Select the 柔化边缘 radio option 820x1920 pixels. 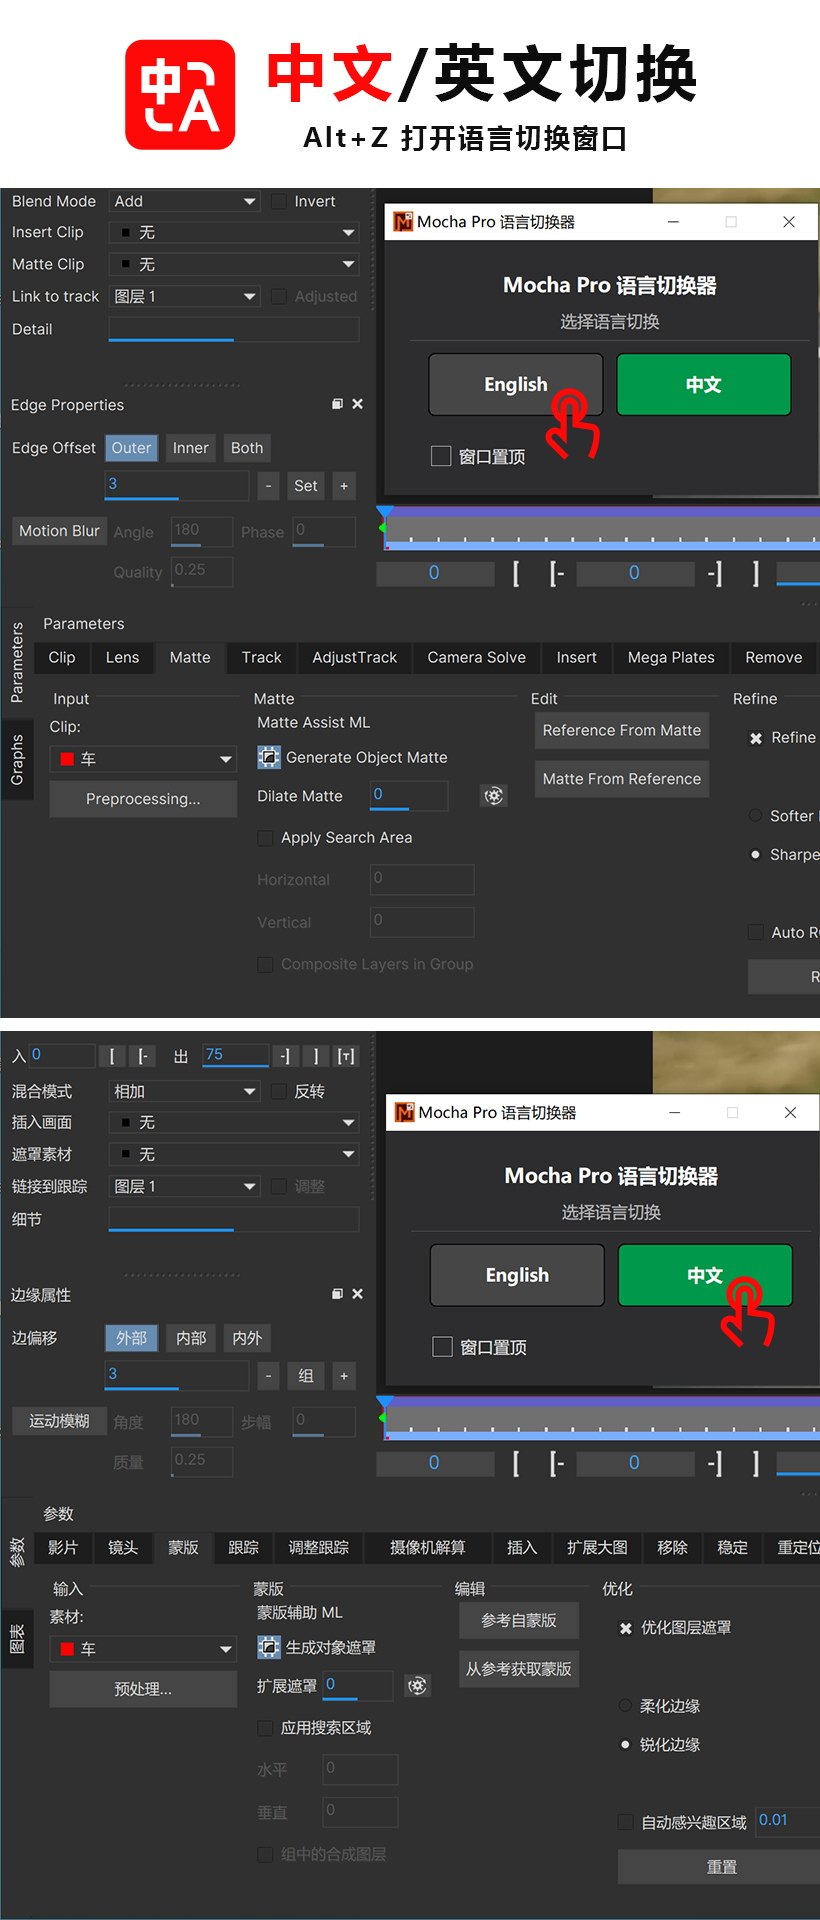click(x=625, y=1705)
